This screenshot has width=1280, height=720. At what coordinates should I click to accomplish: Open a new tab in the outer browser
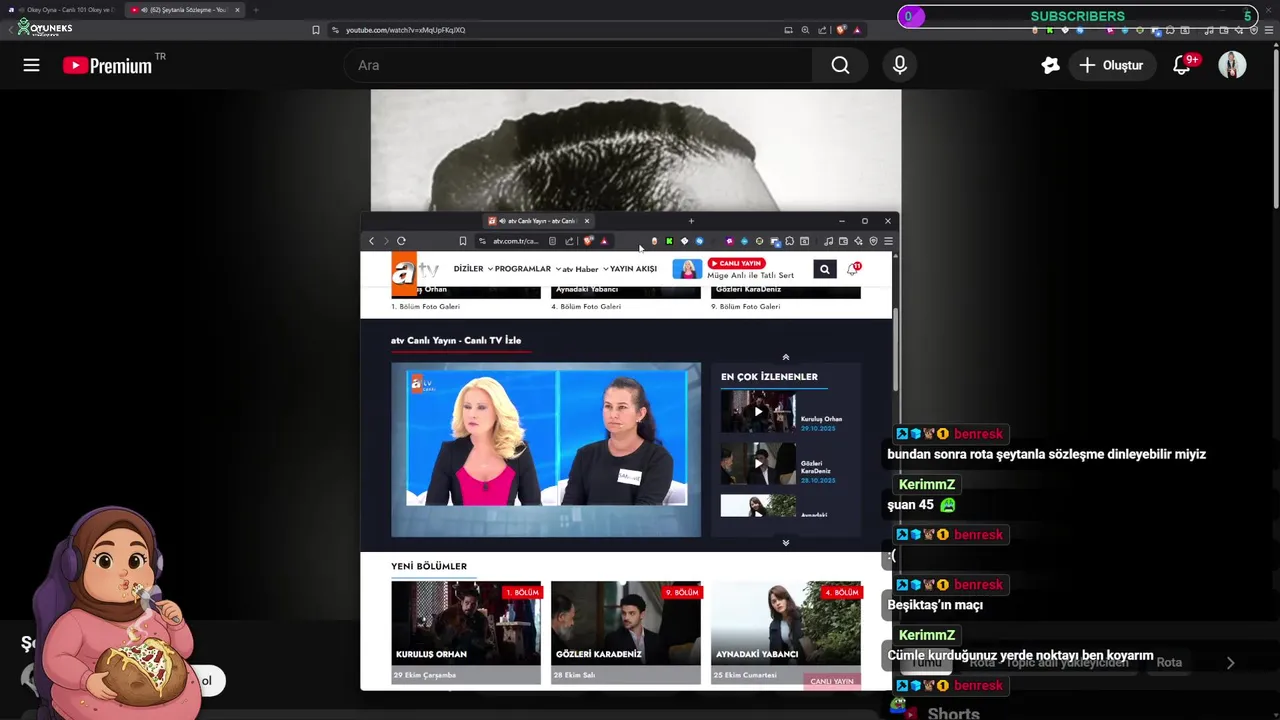coord(256,10)
